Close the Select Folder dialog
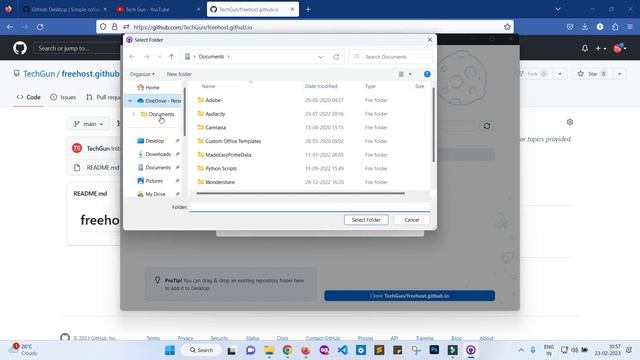This screenshot has width=640, height=360. (x=430, y=40)
